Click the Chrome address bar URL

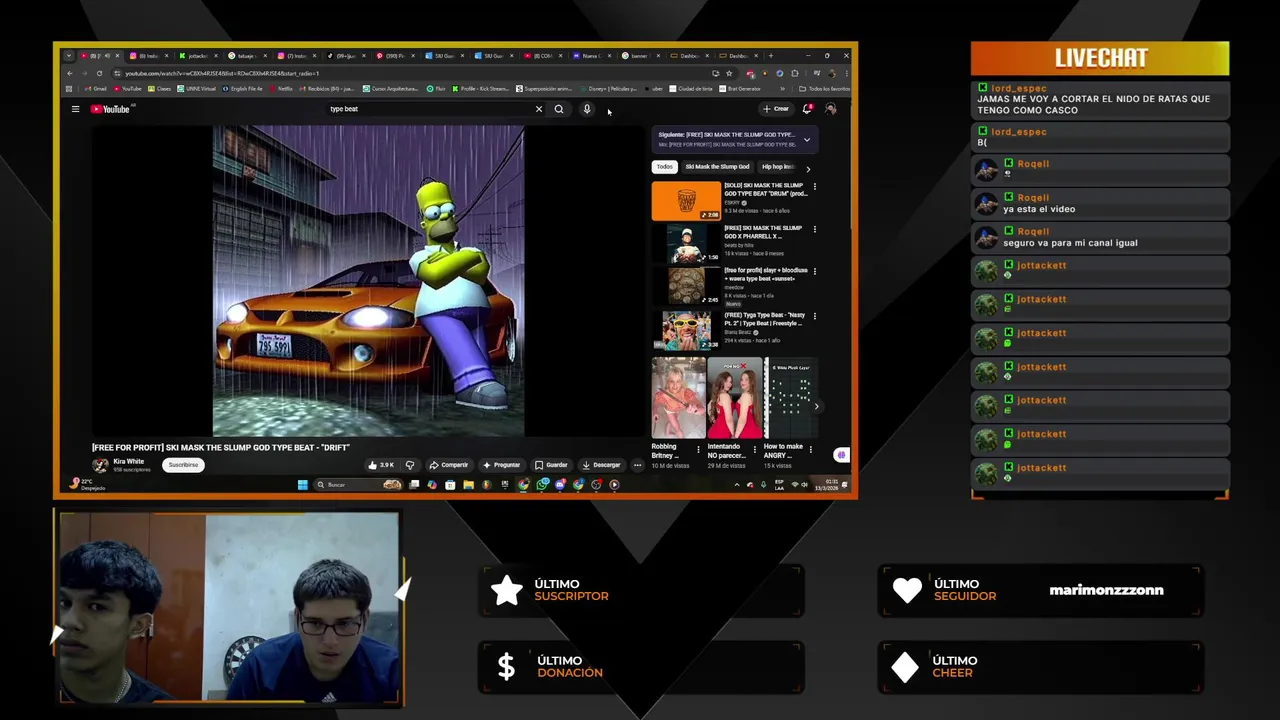(222, 73)
